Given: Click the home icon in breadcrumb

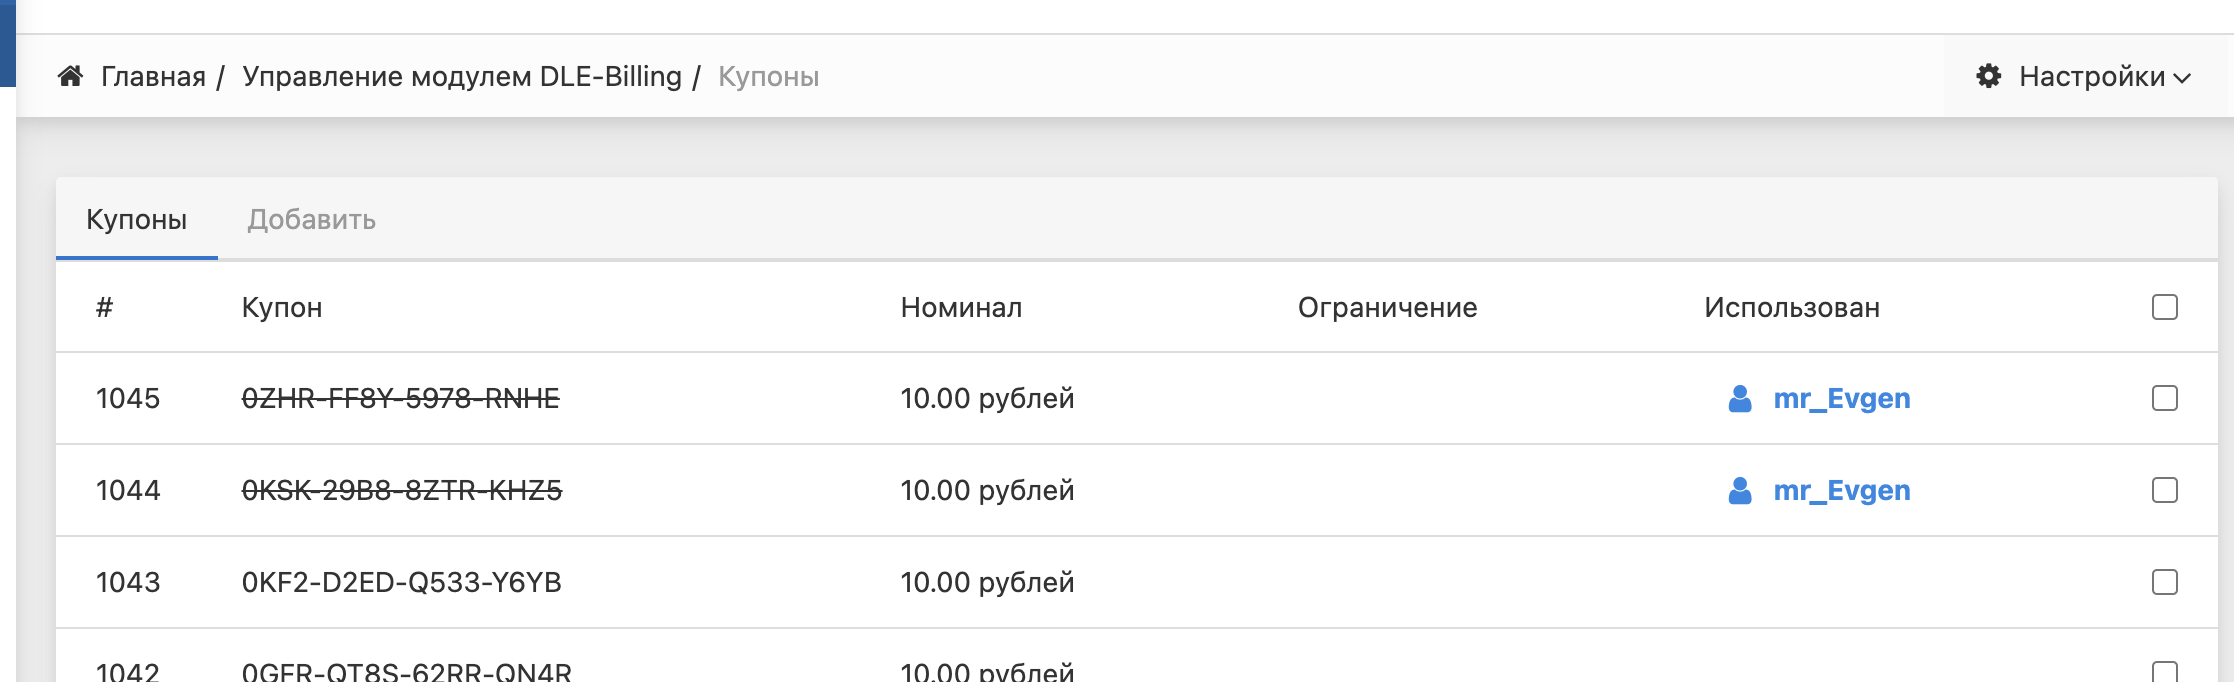Looking at the screenshot, I should [70, 77].
